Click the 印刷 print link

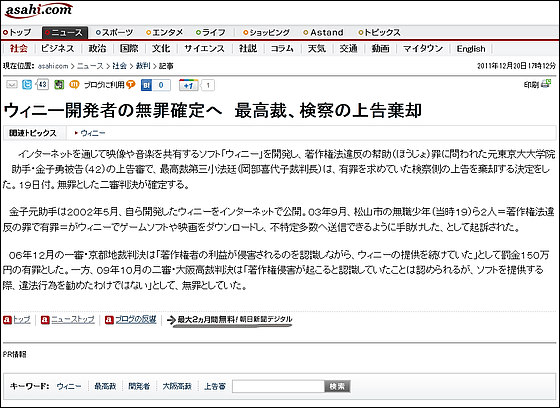pyautogui.click(x=531, y=85)
